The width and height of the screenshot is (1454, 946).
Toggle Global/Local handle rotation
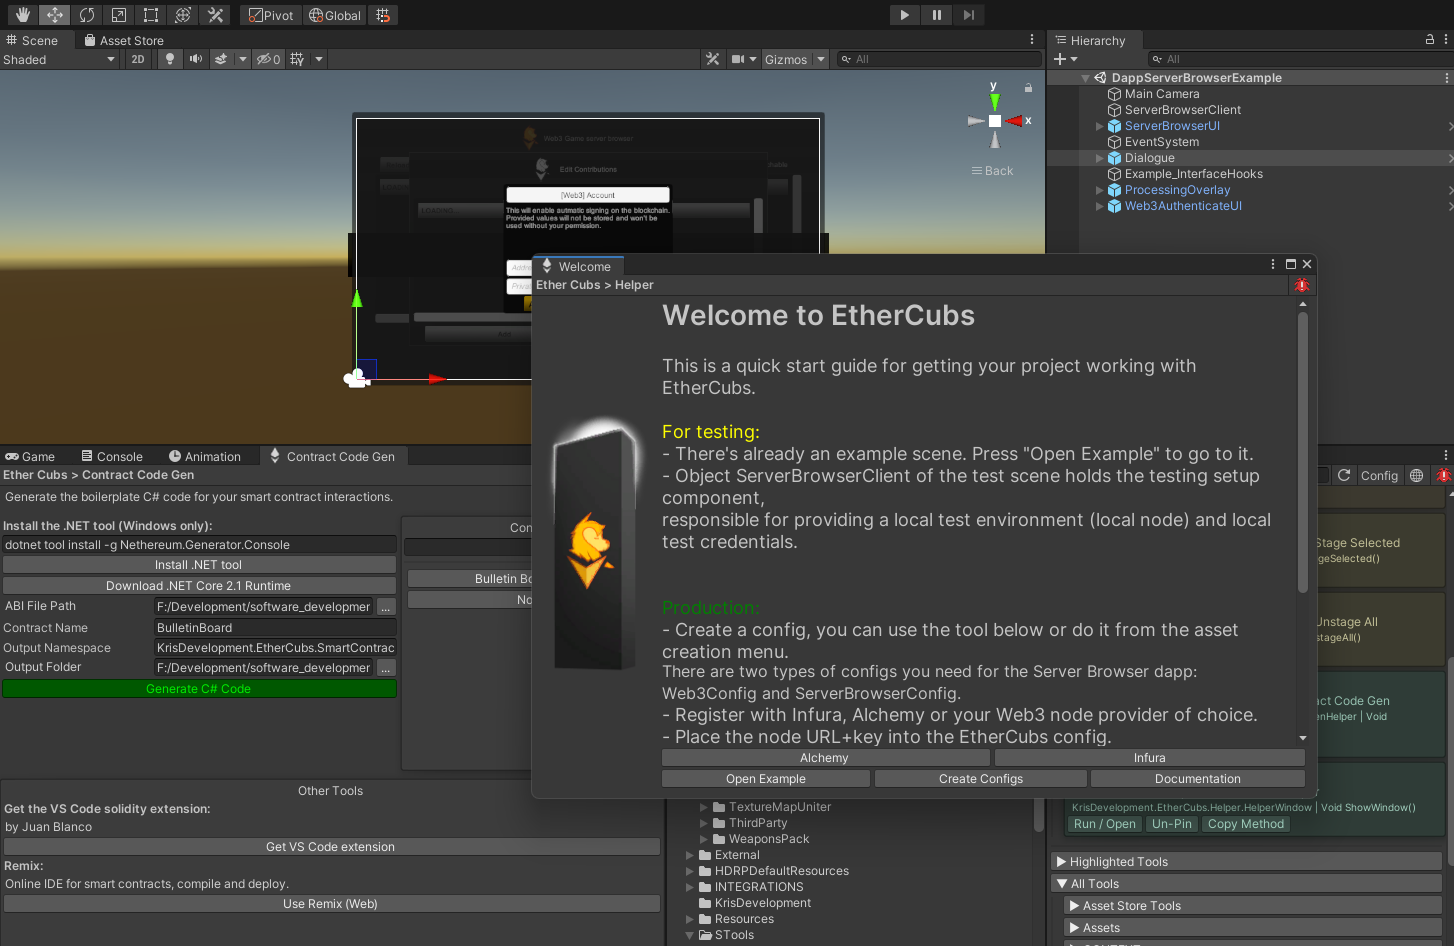click(x=335, y=15)
